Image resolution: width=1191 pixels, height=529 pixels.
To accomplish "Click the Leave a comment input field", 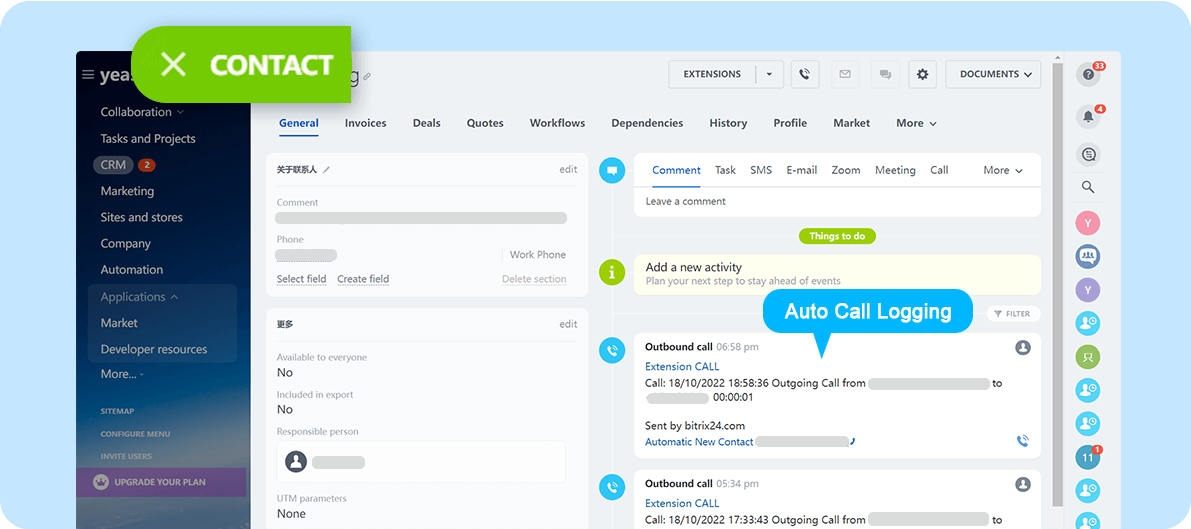I will click(x=837, y=201).
